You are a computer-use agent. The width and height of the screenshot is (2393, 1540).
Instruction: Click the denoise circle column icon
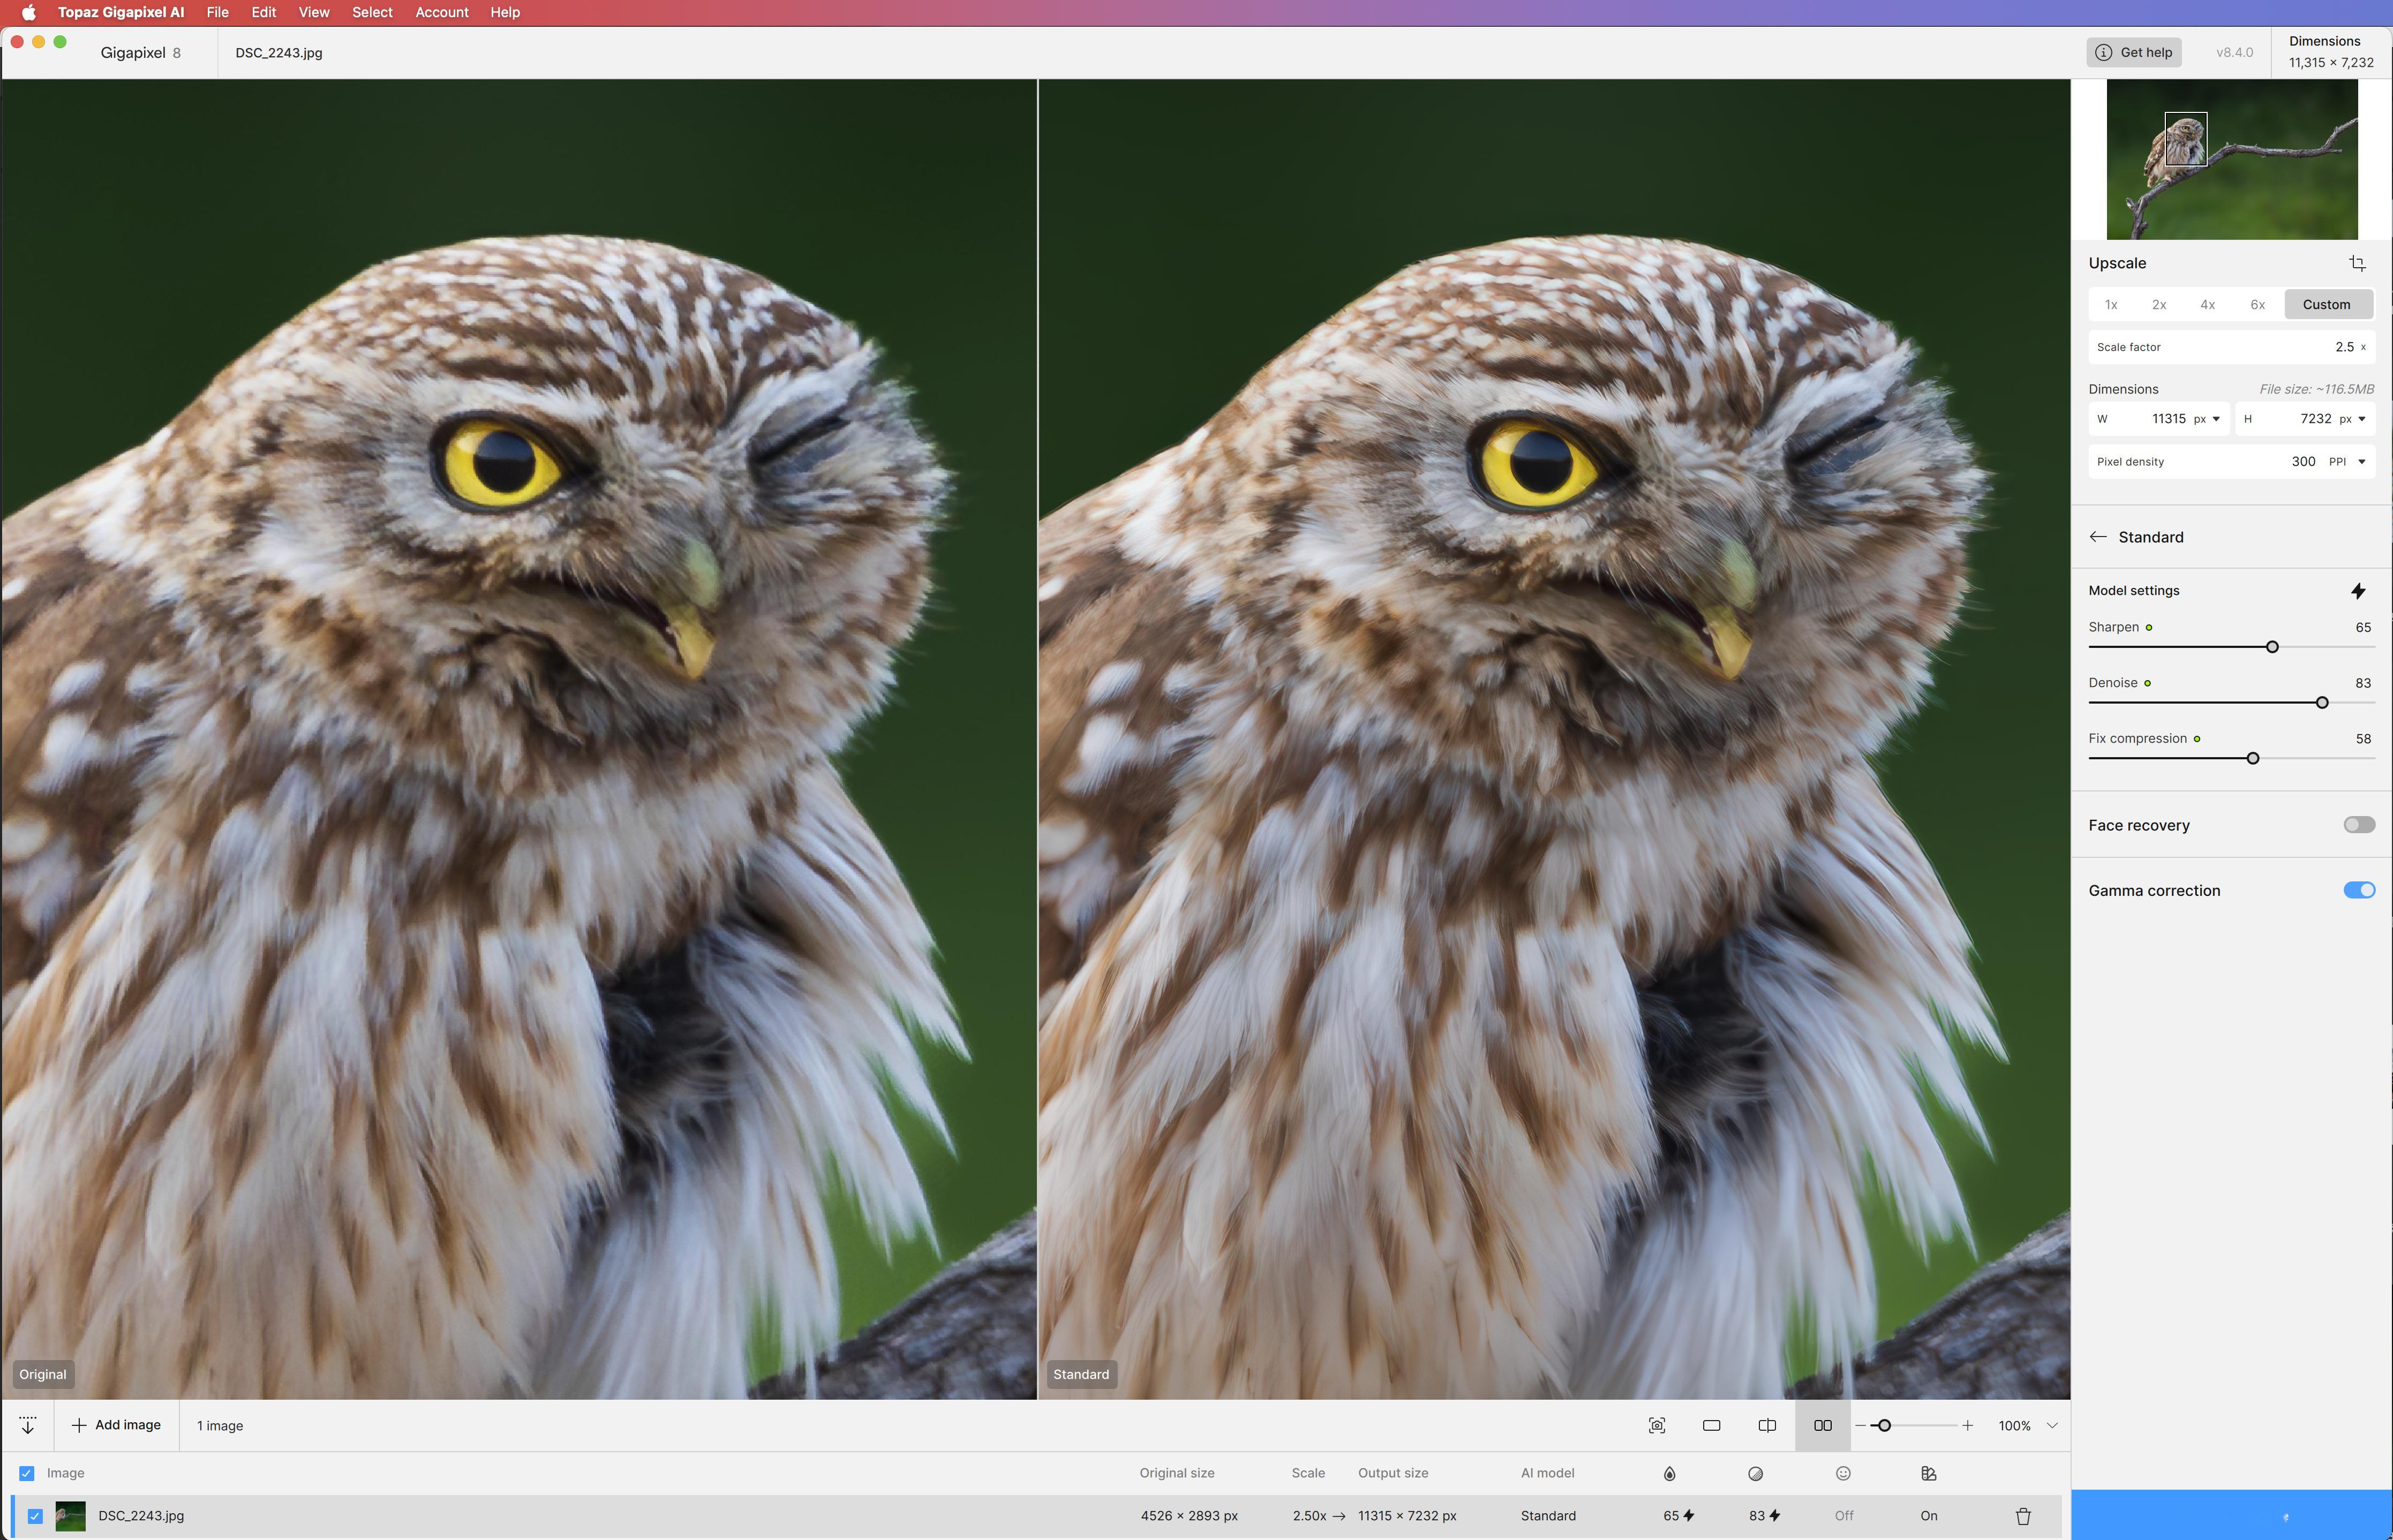1755,1473
